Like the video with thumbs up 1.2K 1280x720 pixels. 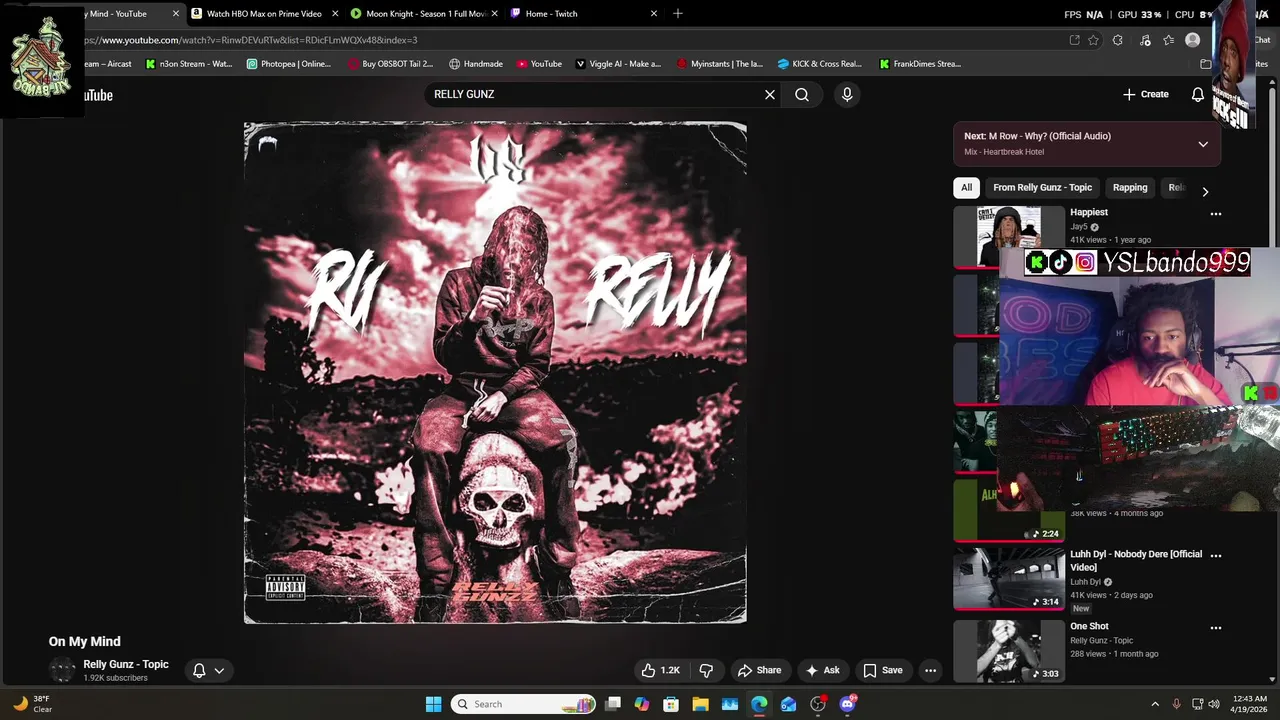[661, 670]
